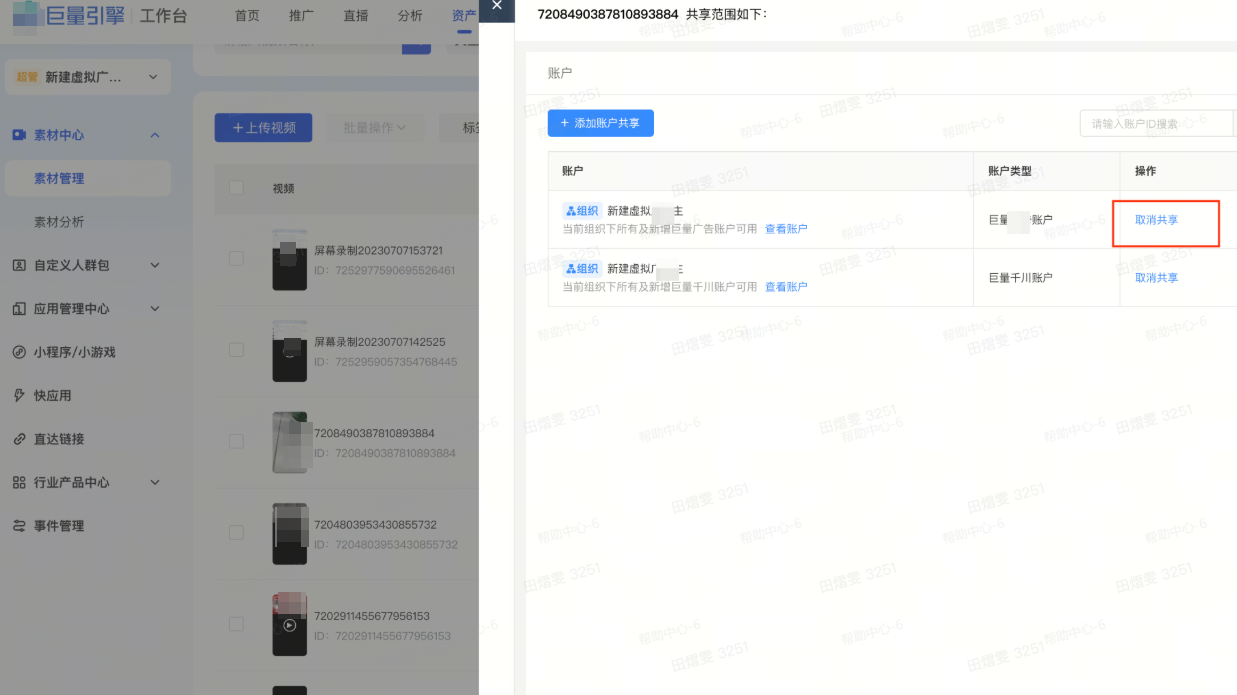The image size is (1237, 695).
Task: Click 取消共享 in the first account row
Action: tap(1156, 220)
